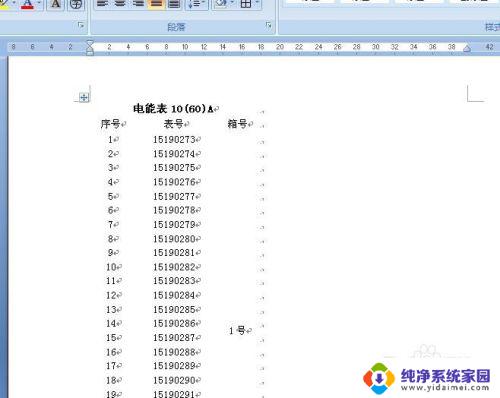Screen dimensions: 500x398
Task: Click the cell containing 15190277
Action: 174,196
